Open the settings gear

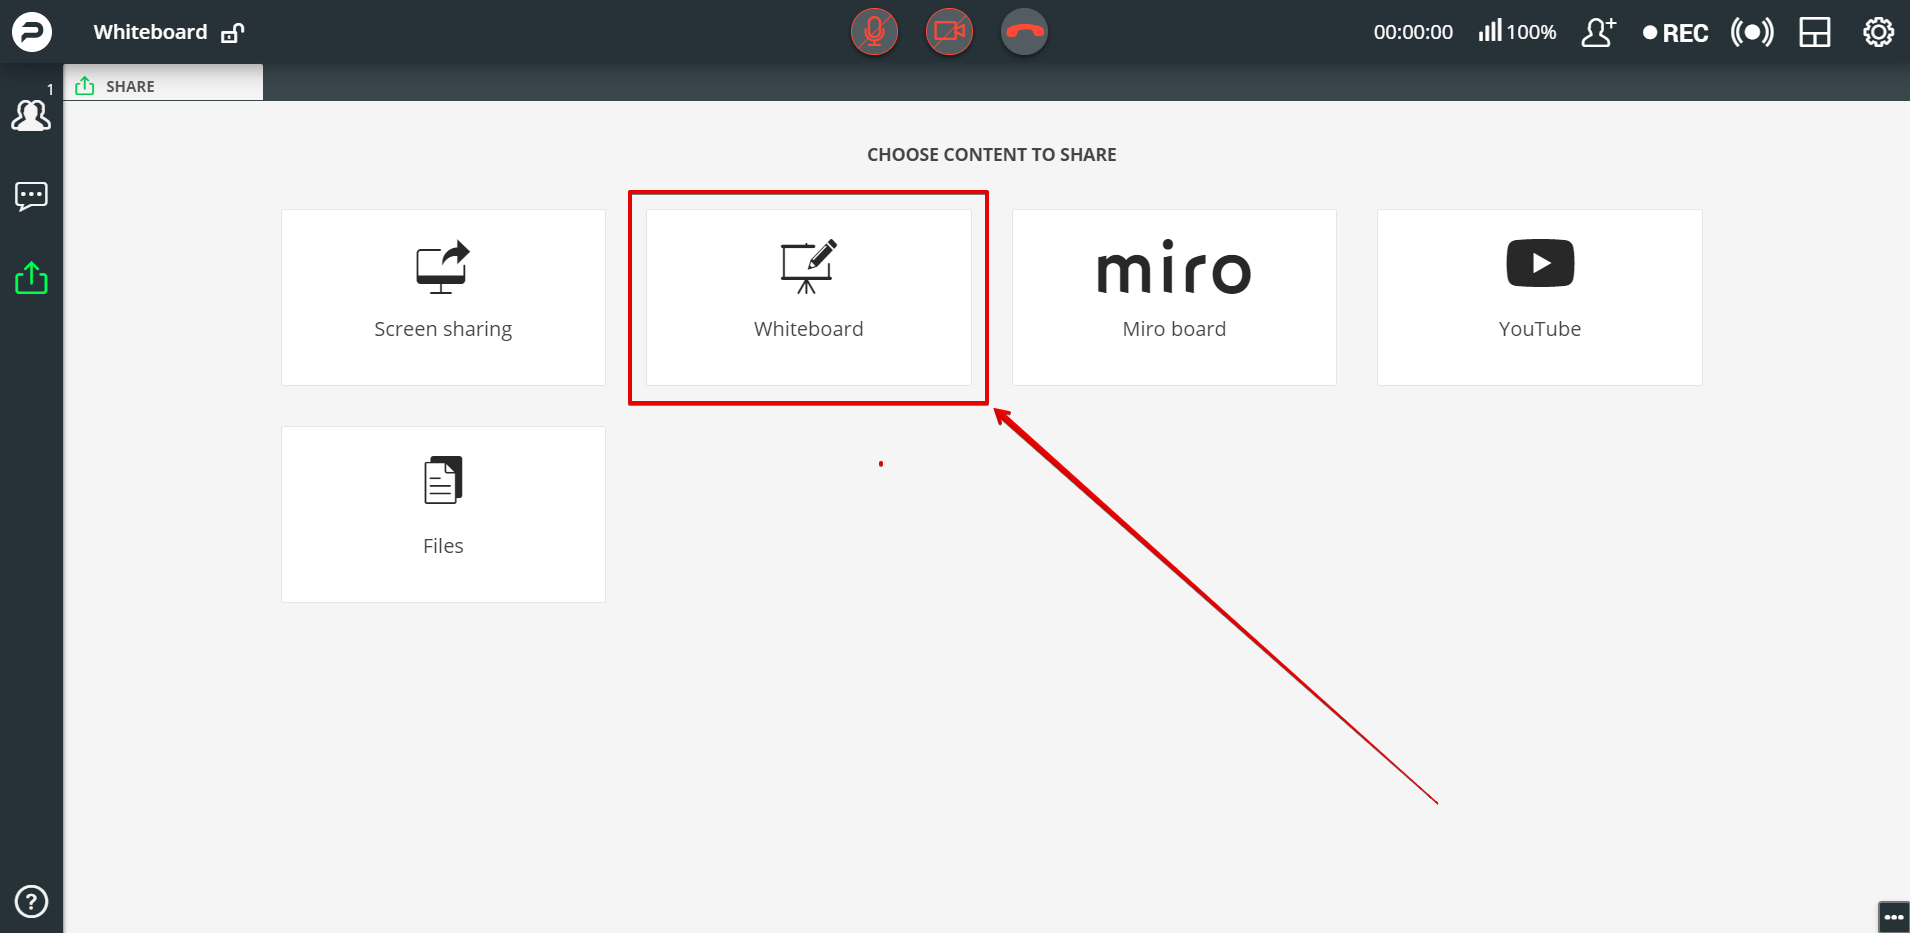tap(1878, 32)
